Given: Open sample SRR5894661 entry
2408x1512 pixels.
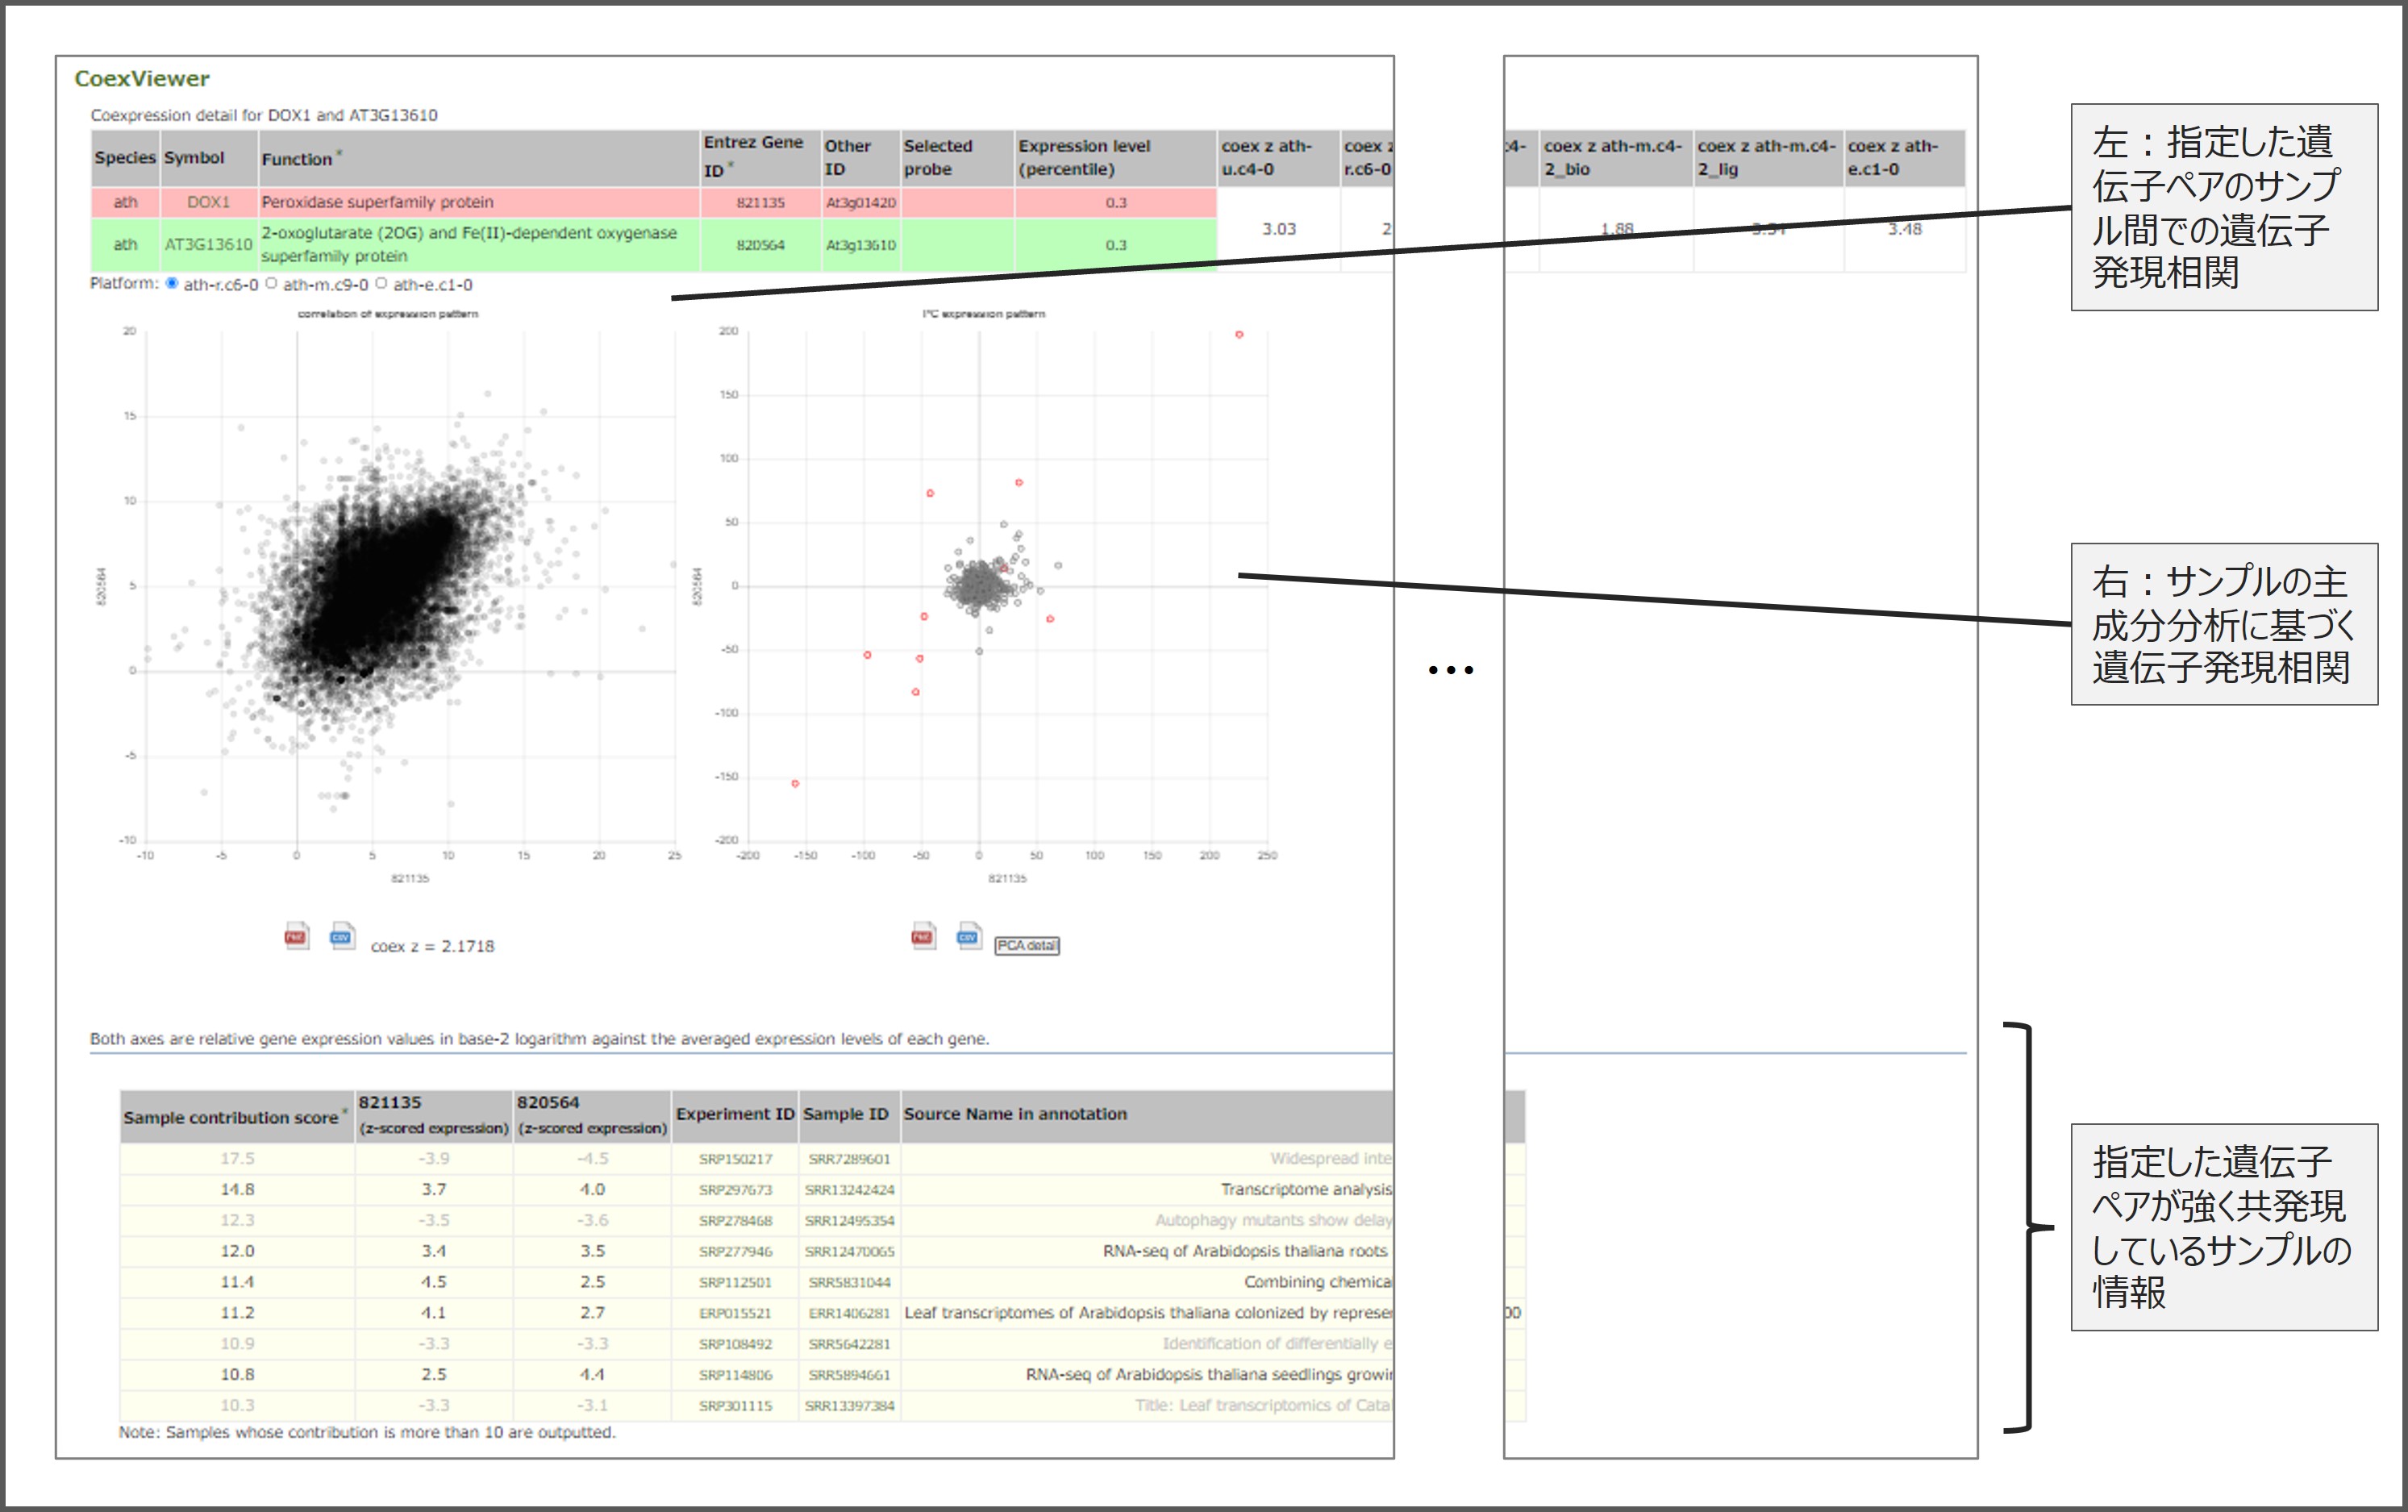Looking at the screenshot, I should 849,1375.
